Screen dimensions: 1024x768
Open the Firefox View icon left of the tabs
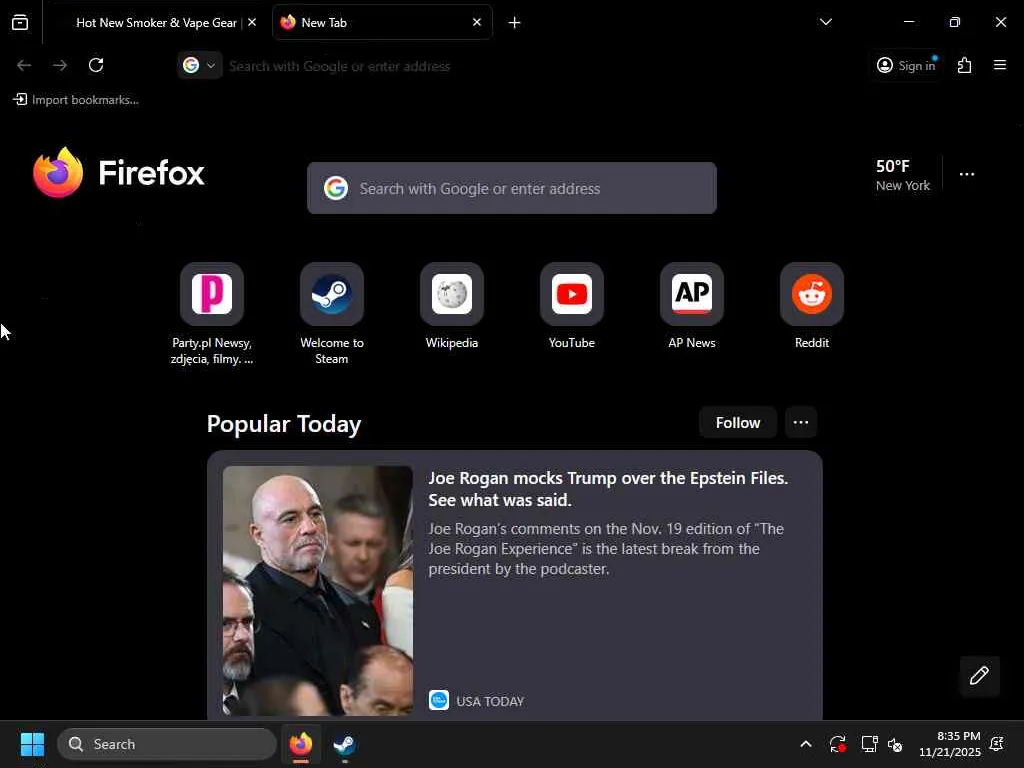(20, 22)
